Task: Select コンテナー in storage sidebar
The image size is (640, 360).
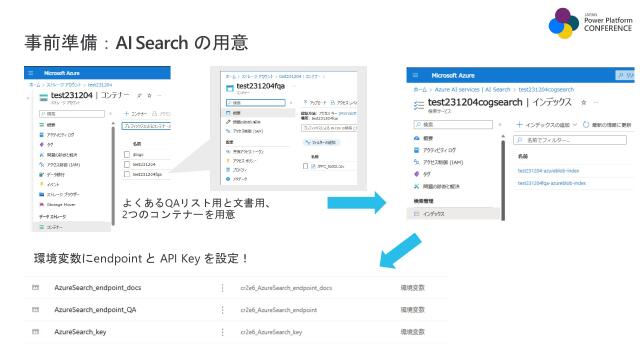Action: click(71, 227)
